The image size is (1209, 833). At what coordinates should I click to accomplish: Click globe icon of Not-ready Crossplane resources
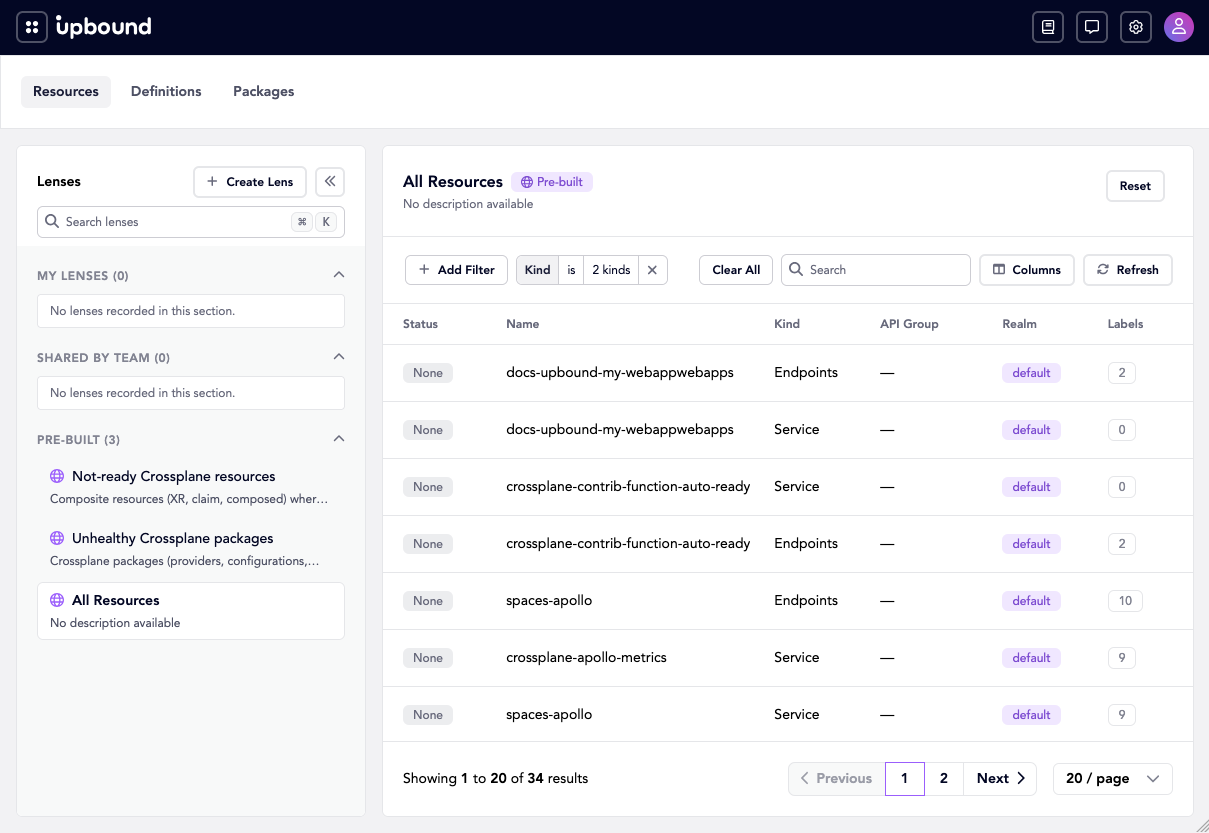point(57,477)
